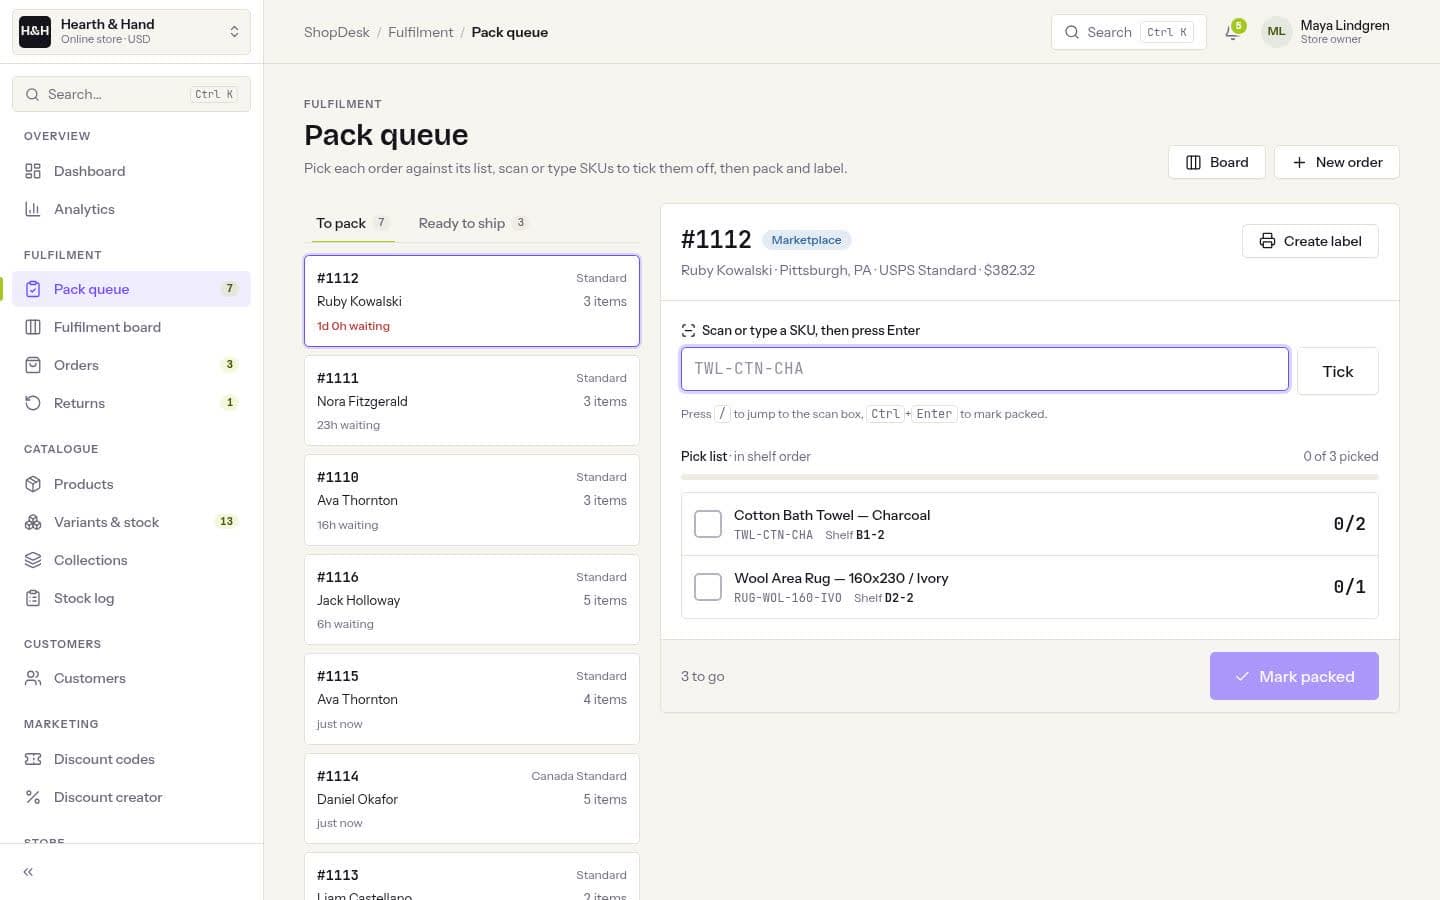Click the New order button
This screenshot has height=900, width=1440.
point(1337,162)
